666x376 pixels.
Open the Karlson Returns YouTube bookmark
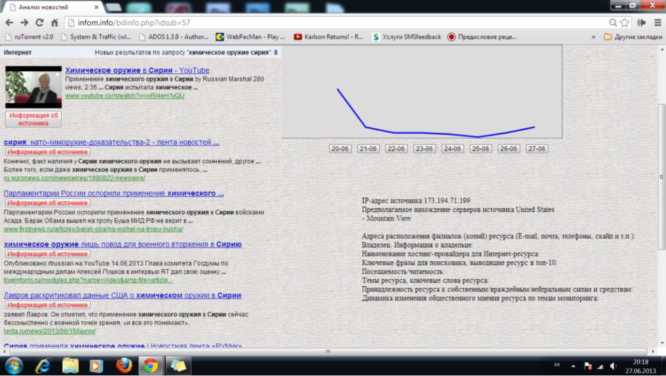click(x=328, y=37)
